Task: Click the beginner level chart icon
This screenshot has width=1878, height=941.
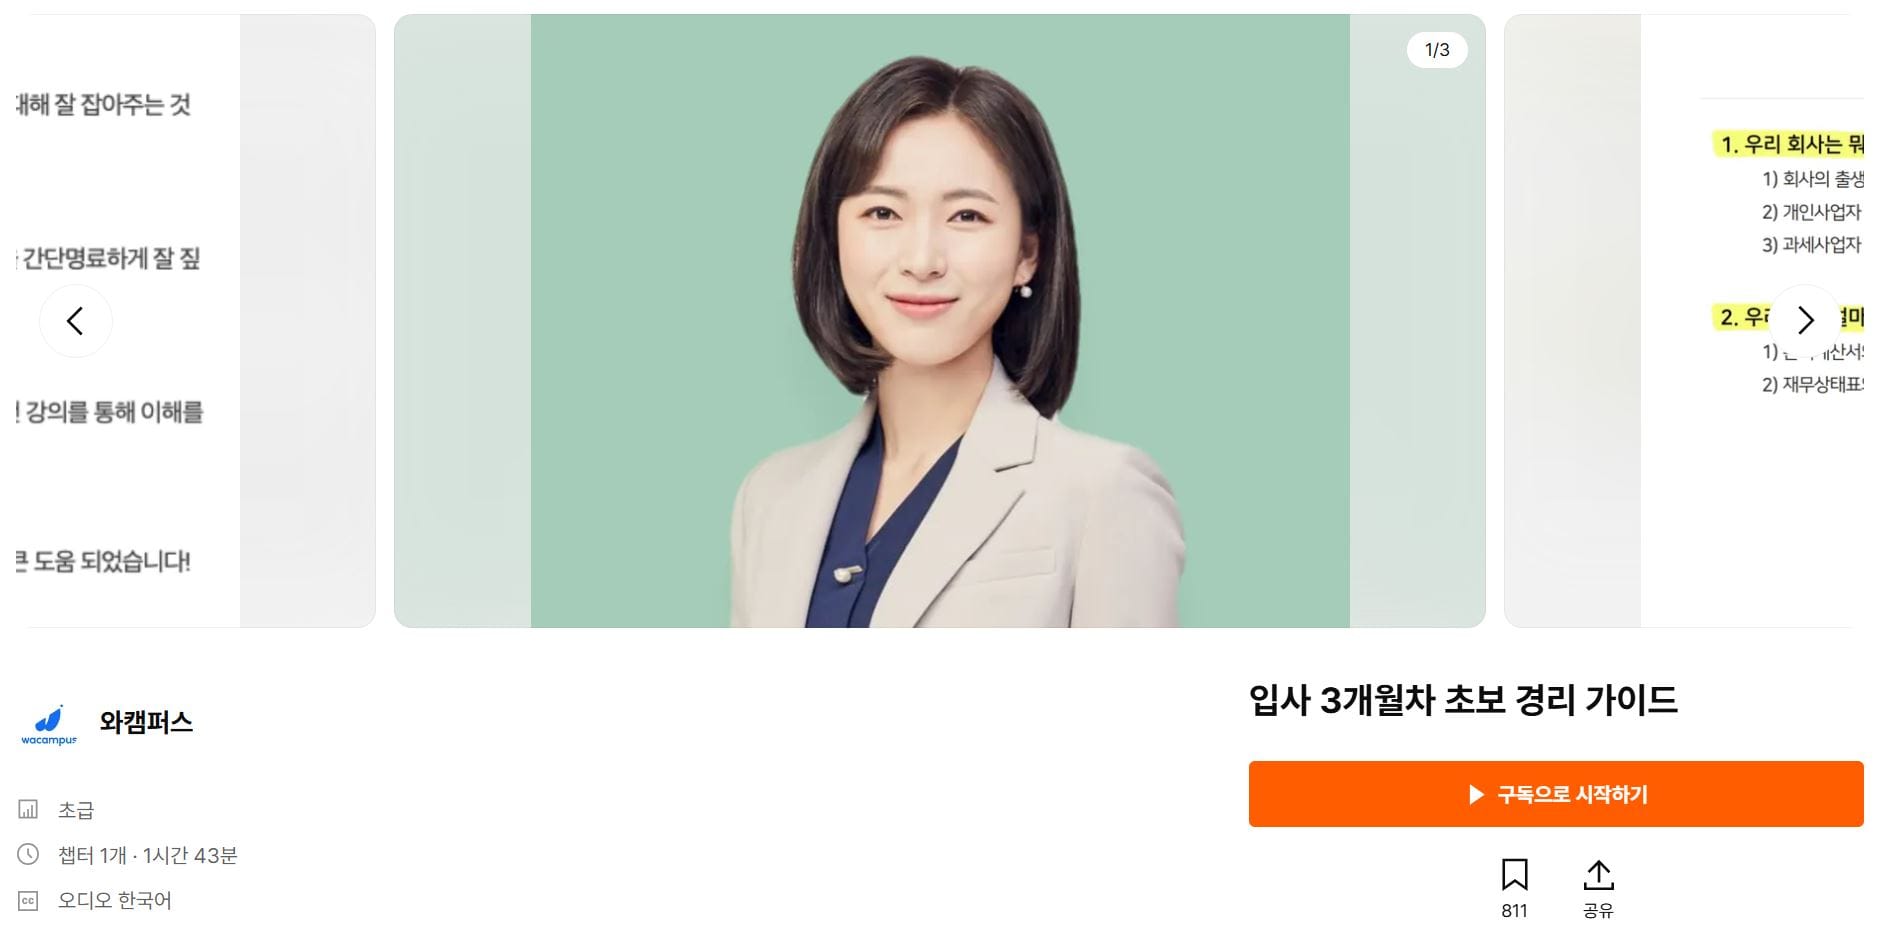Action: [x=28, y=809]
